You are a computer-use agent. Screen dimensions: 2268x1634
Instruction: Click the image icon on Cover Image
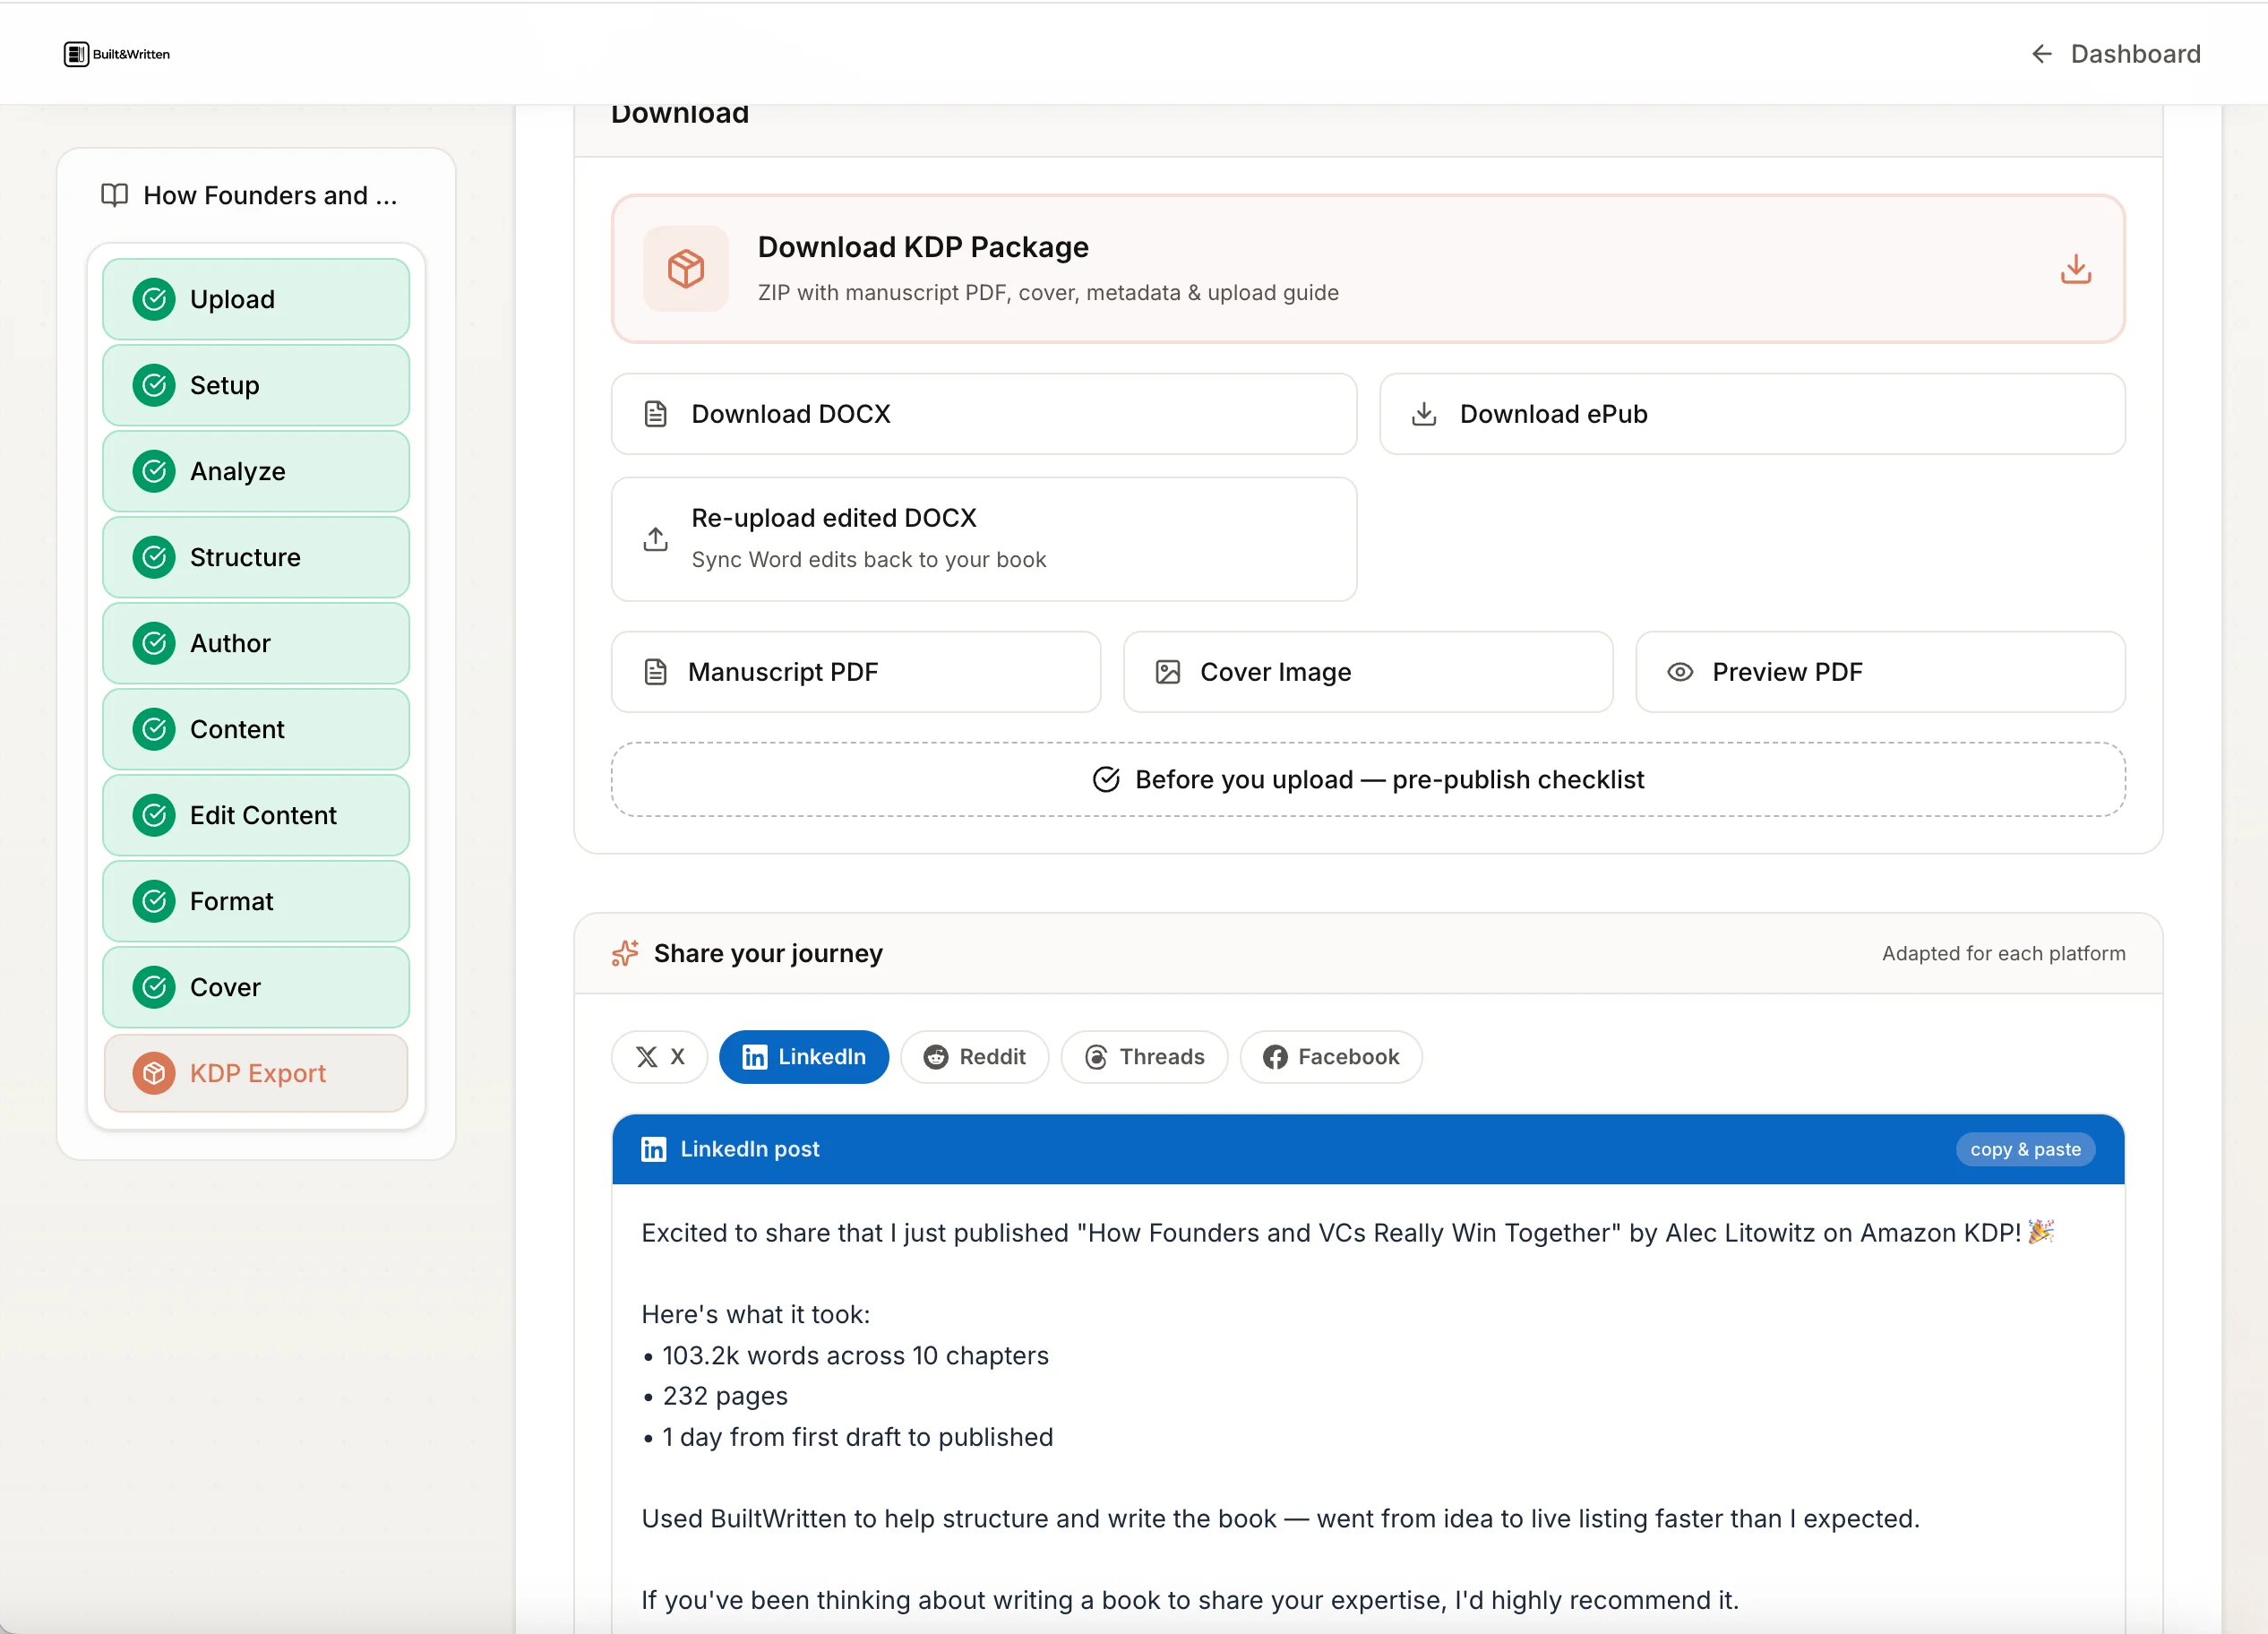click(x=1168, y=672)
